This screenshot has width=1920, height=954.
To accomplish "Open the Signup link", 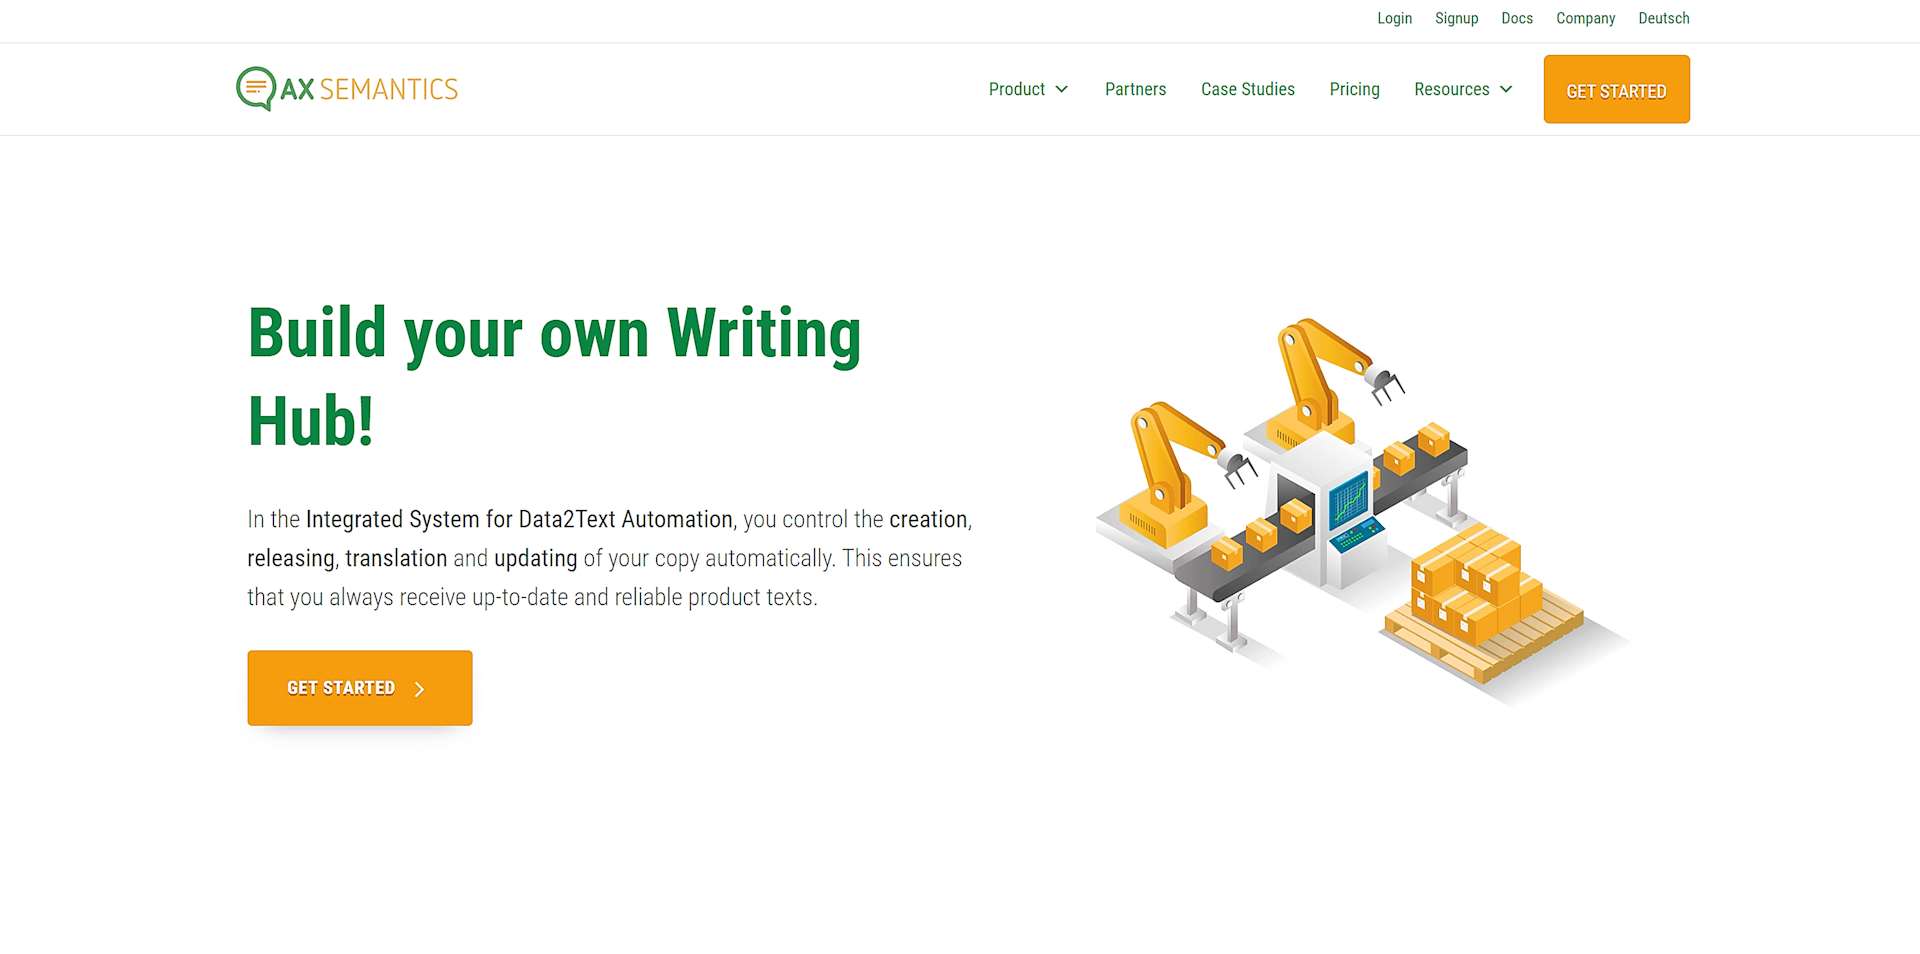I will click(x=1456, y=18).
